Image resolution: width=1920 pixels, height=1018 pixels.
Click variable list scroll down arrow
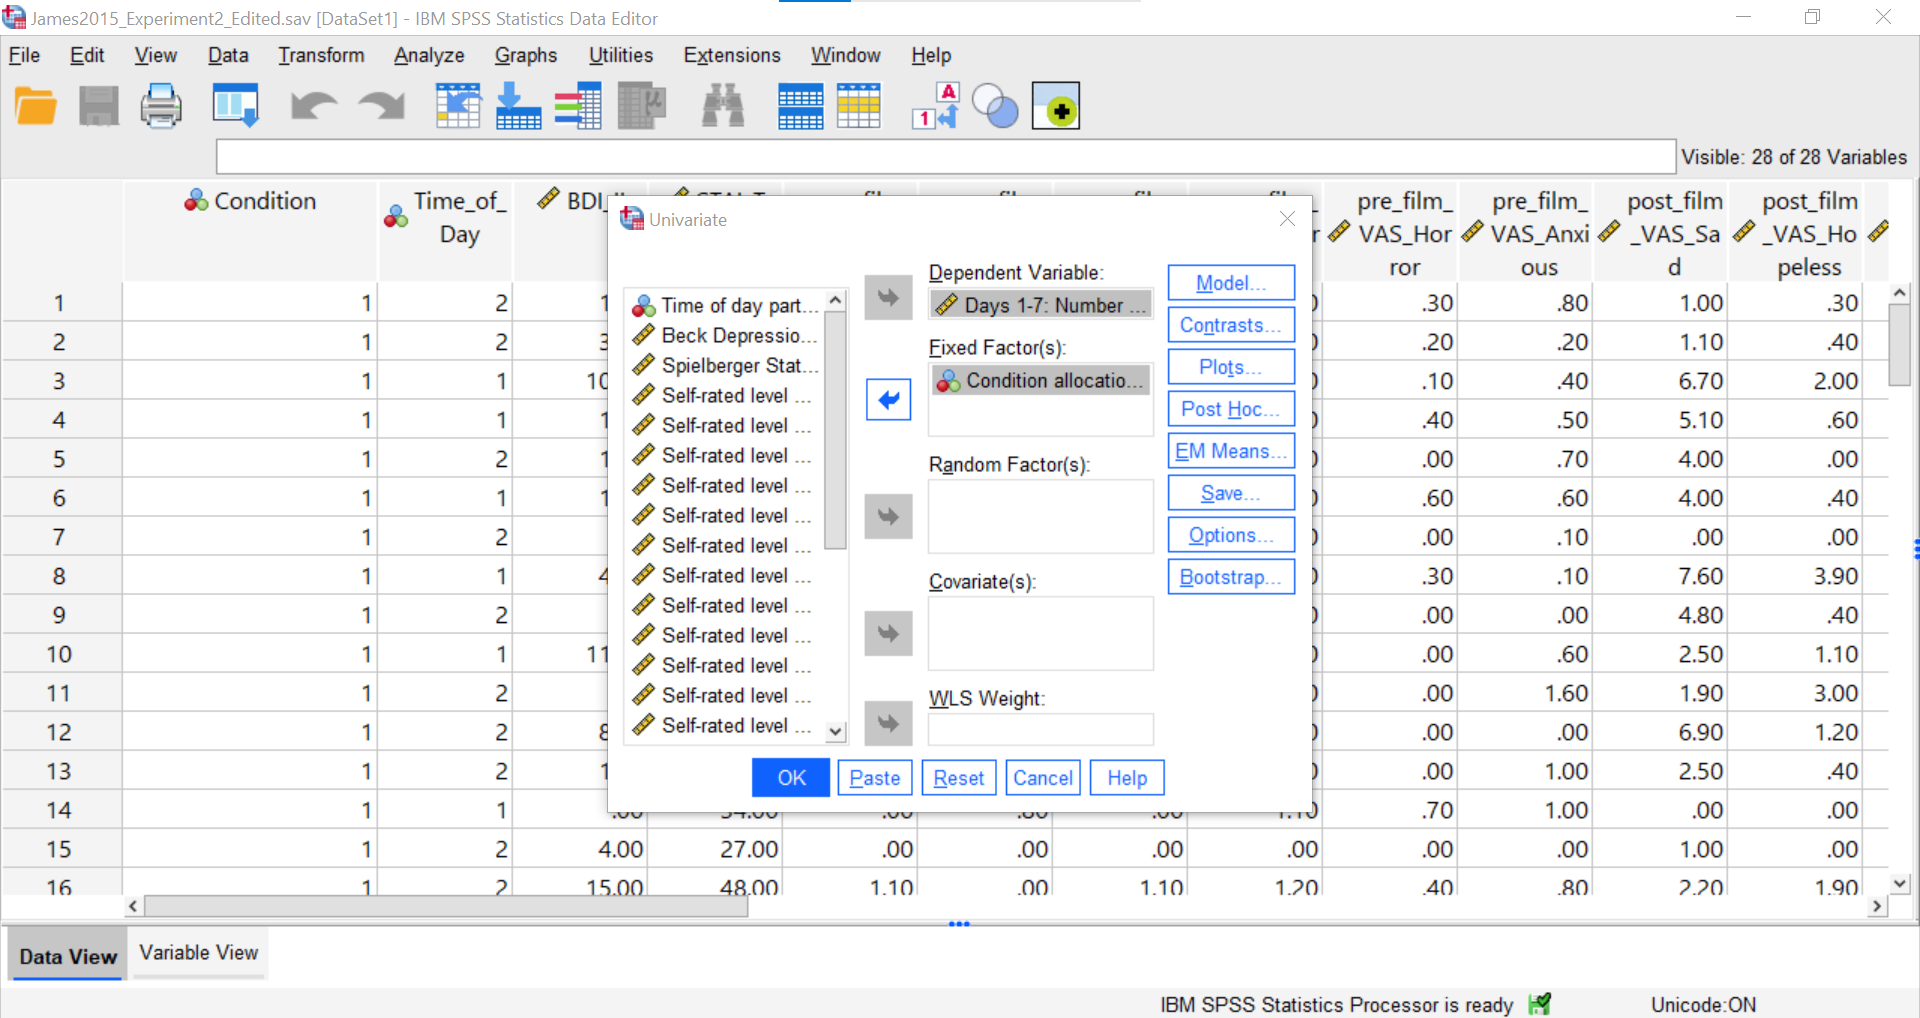836,732
